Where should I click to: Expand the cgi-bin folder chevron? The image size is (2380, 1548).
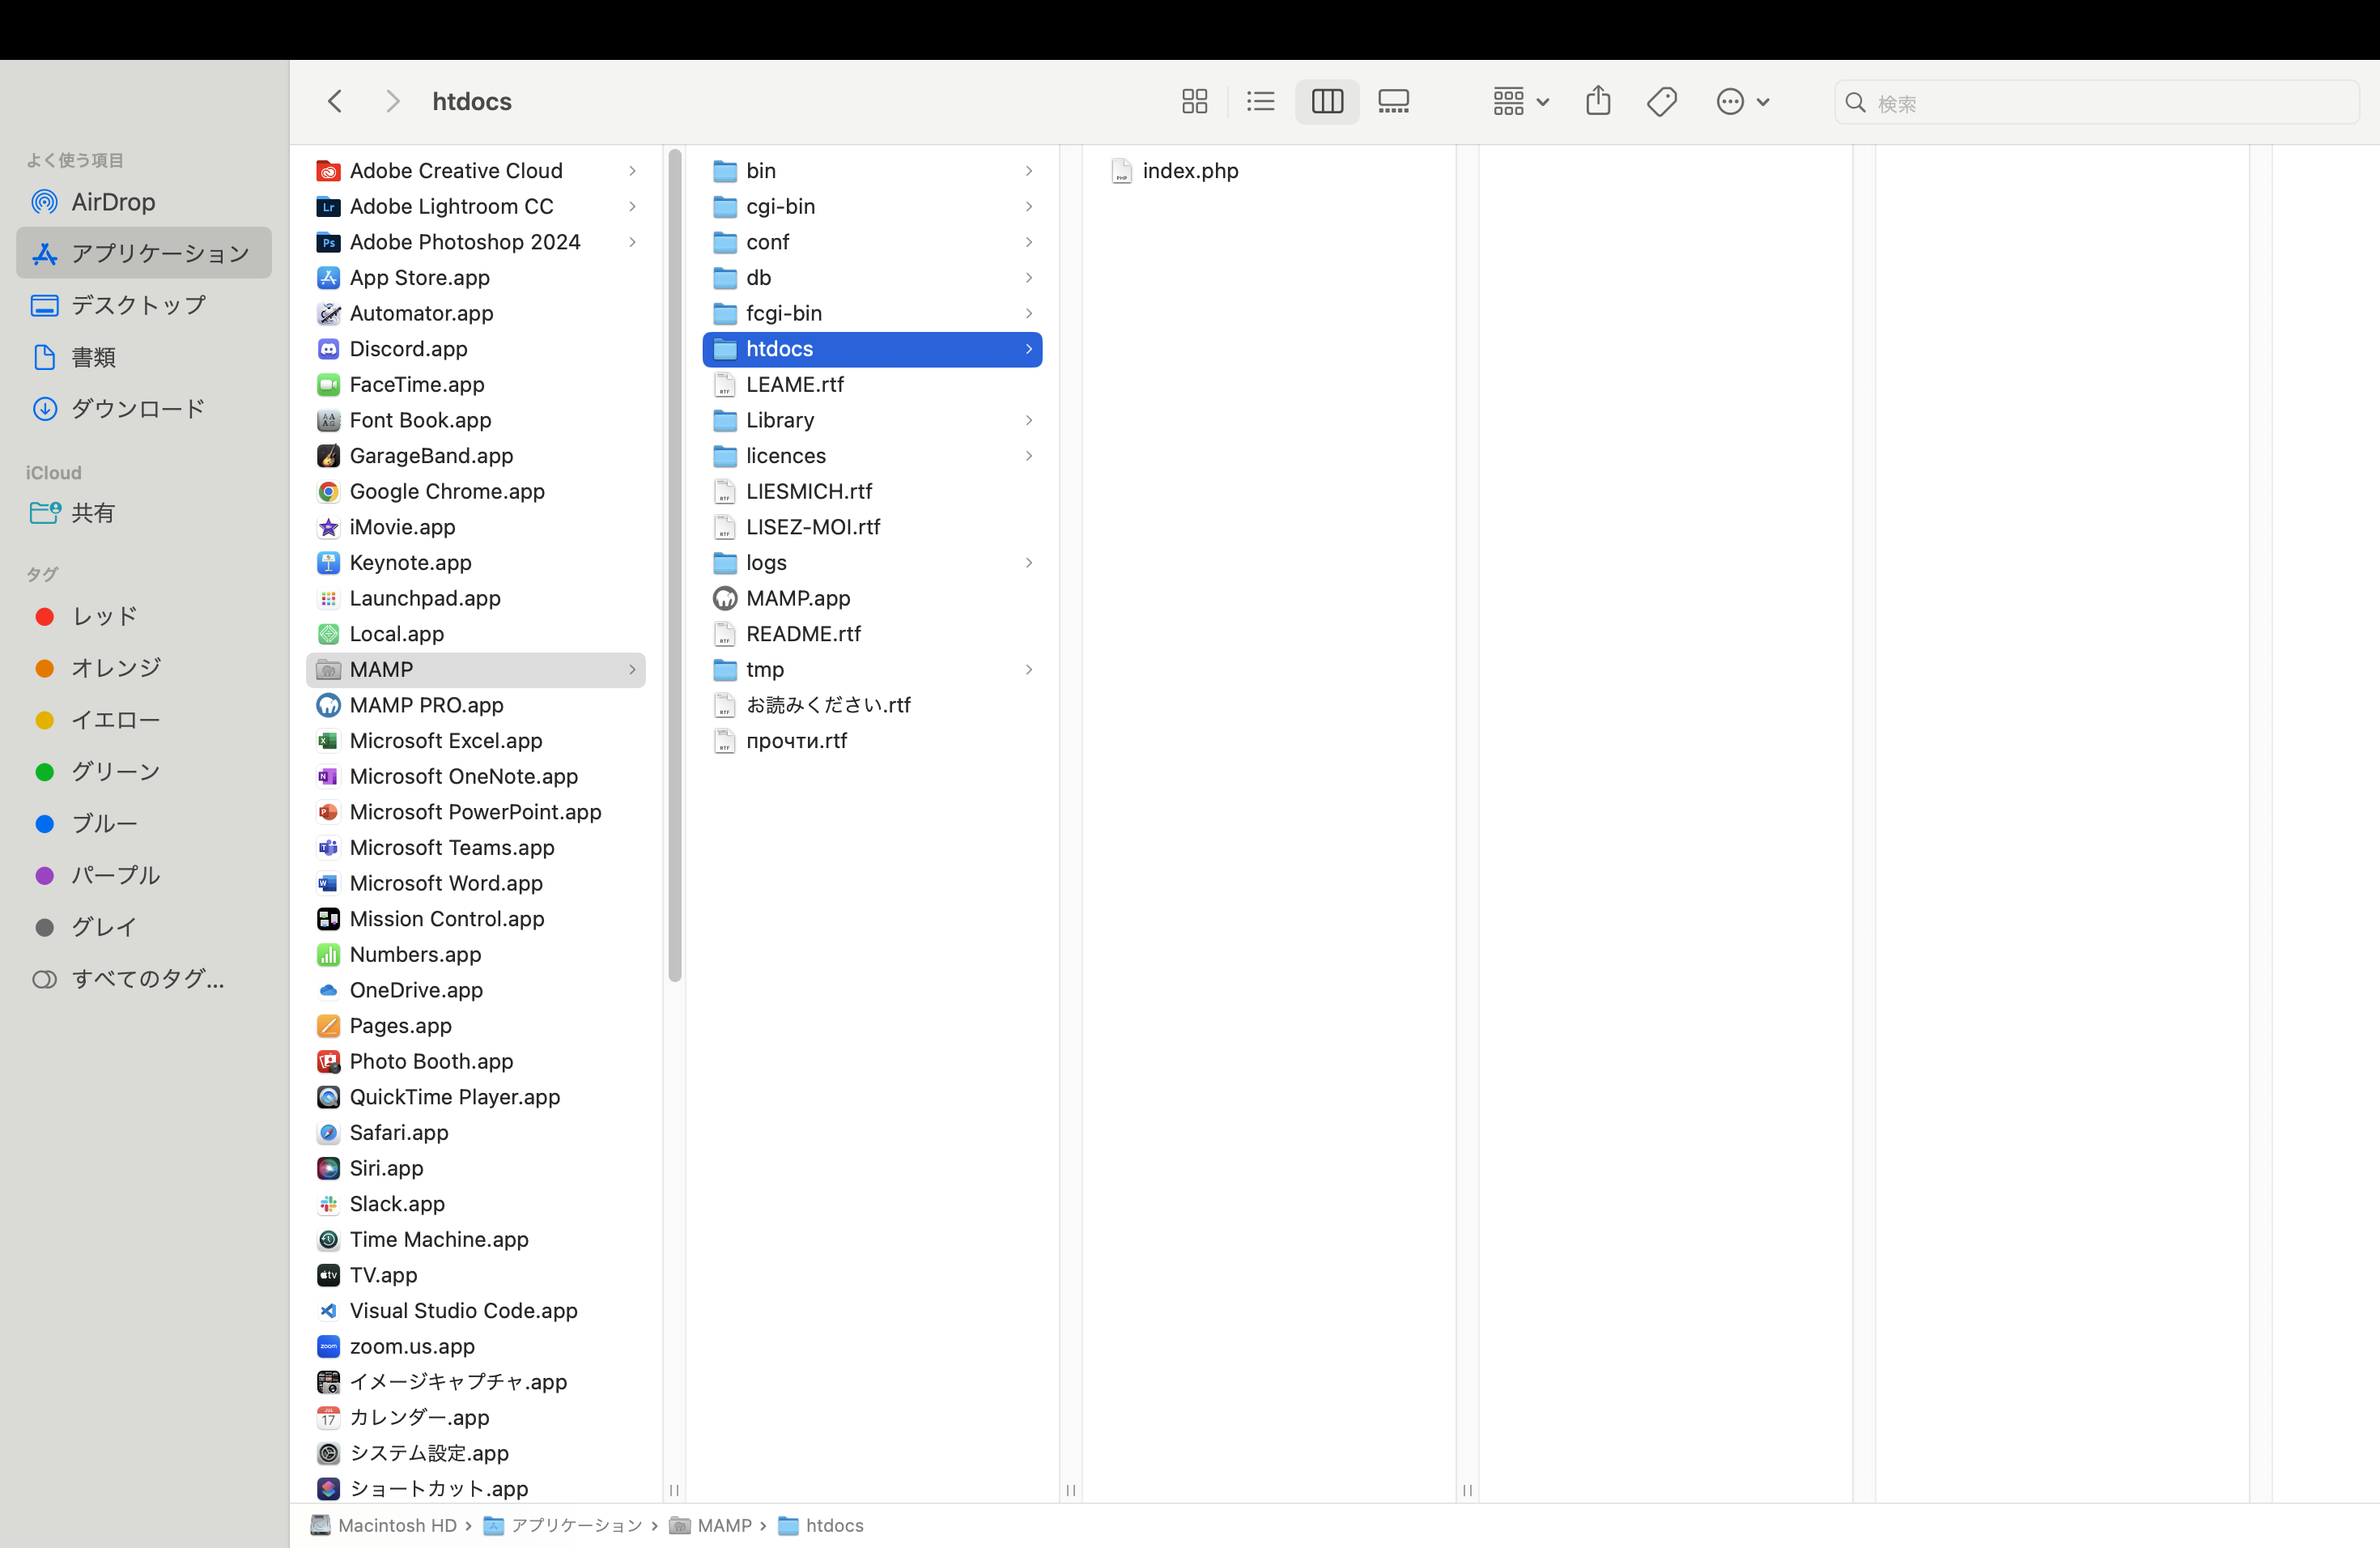[1028, 207]
